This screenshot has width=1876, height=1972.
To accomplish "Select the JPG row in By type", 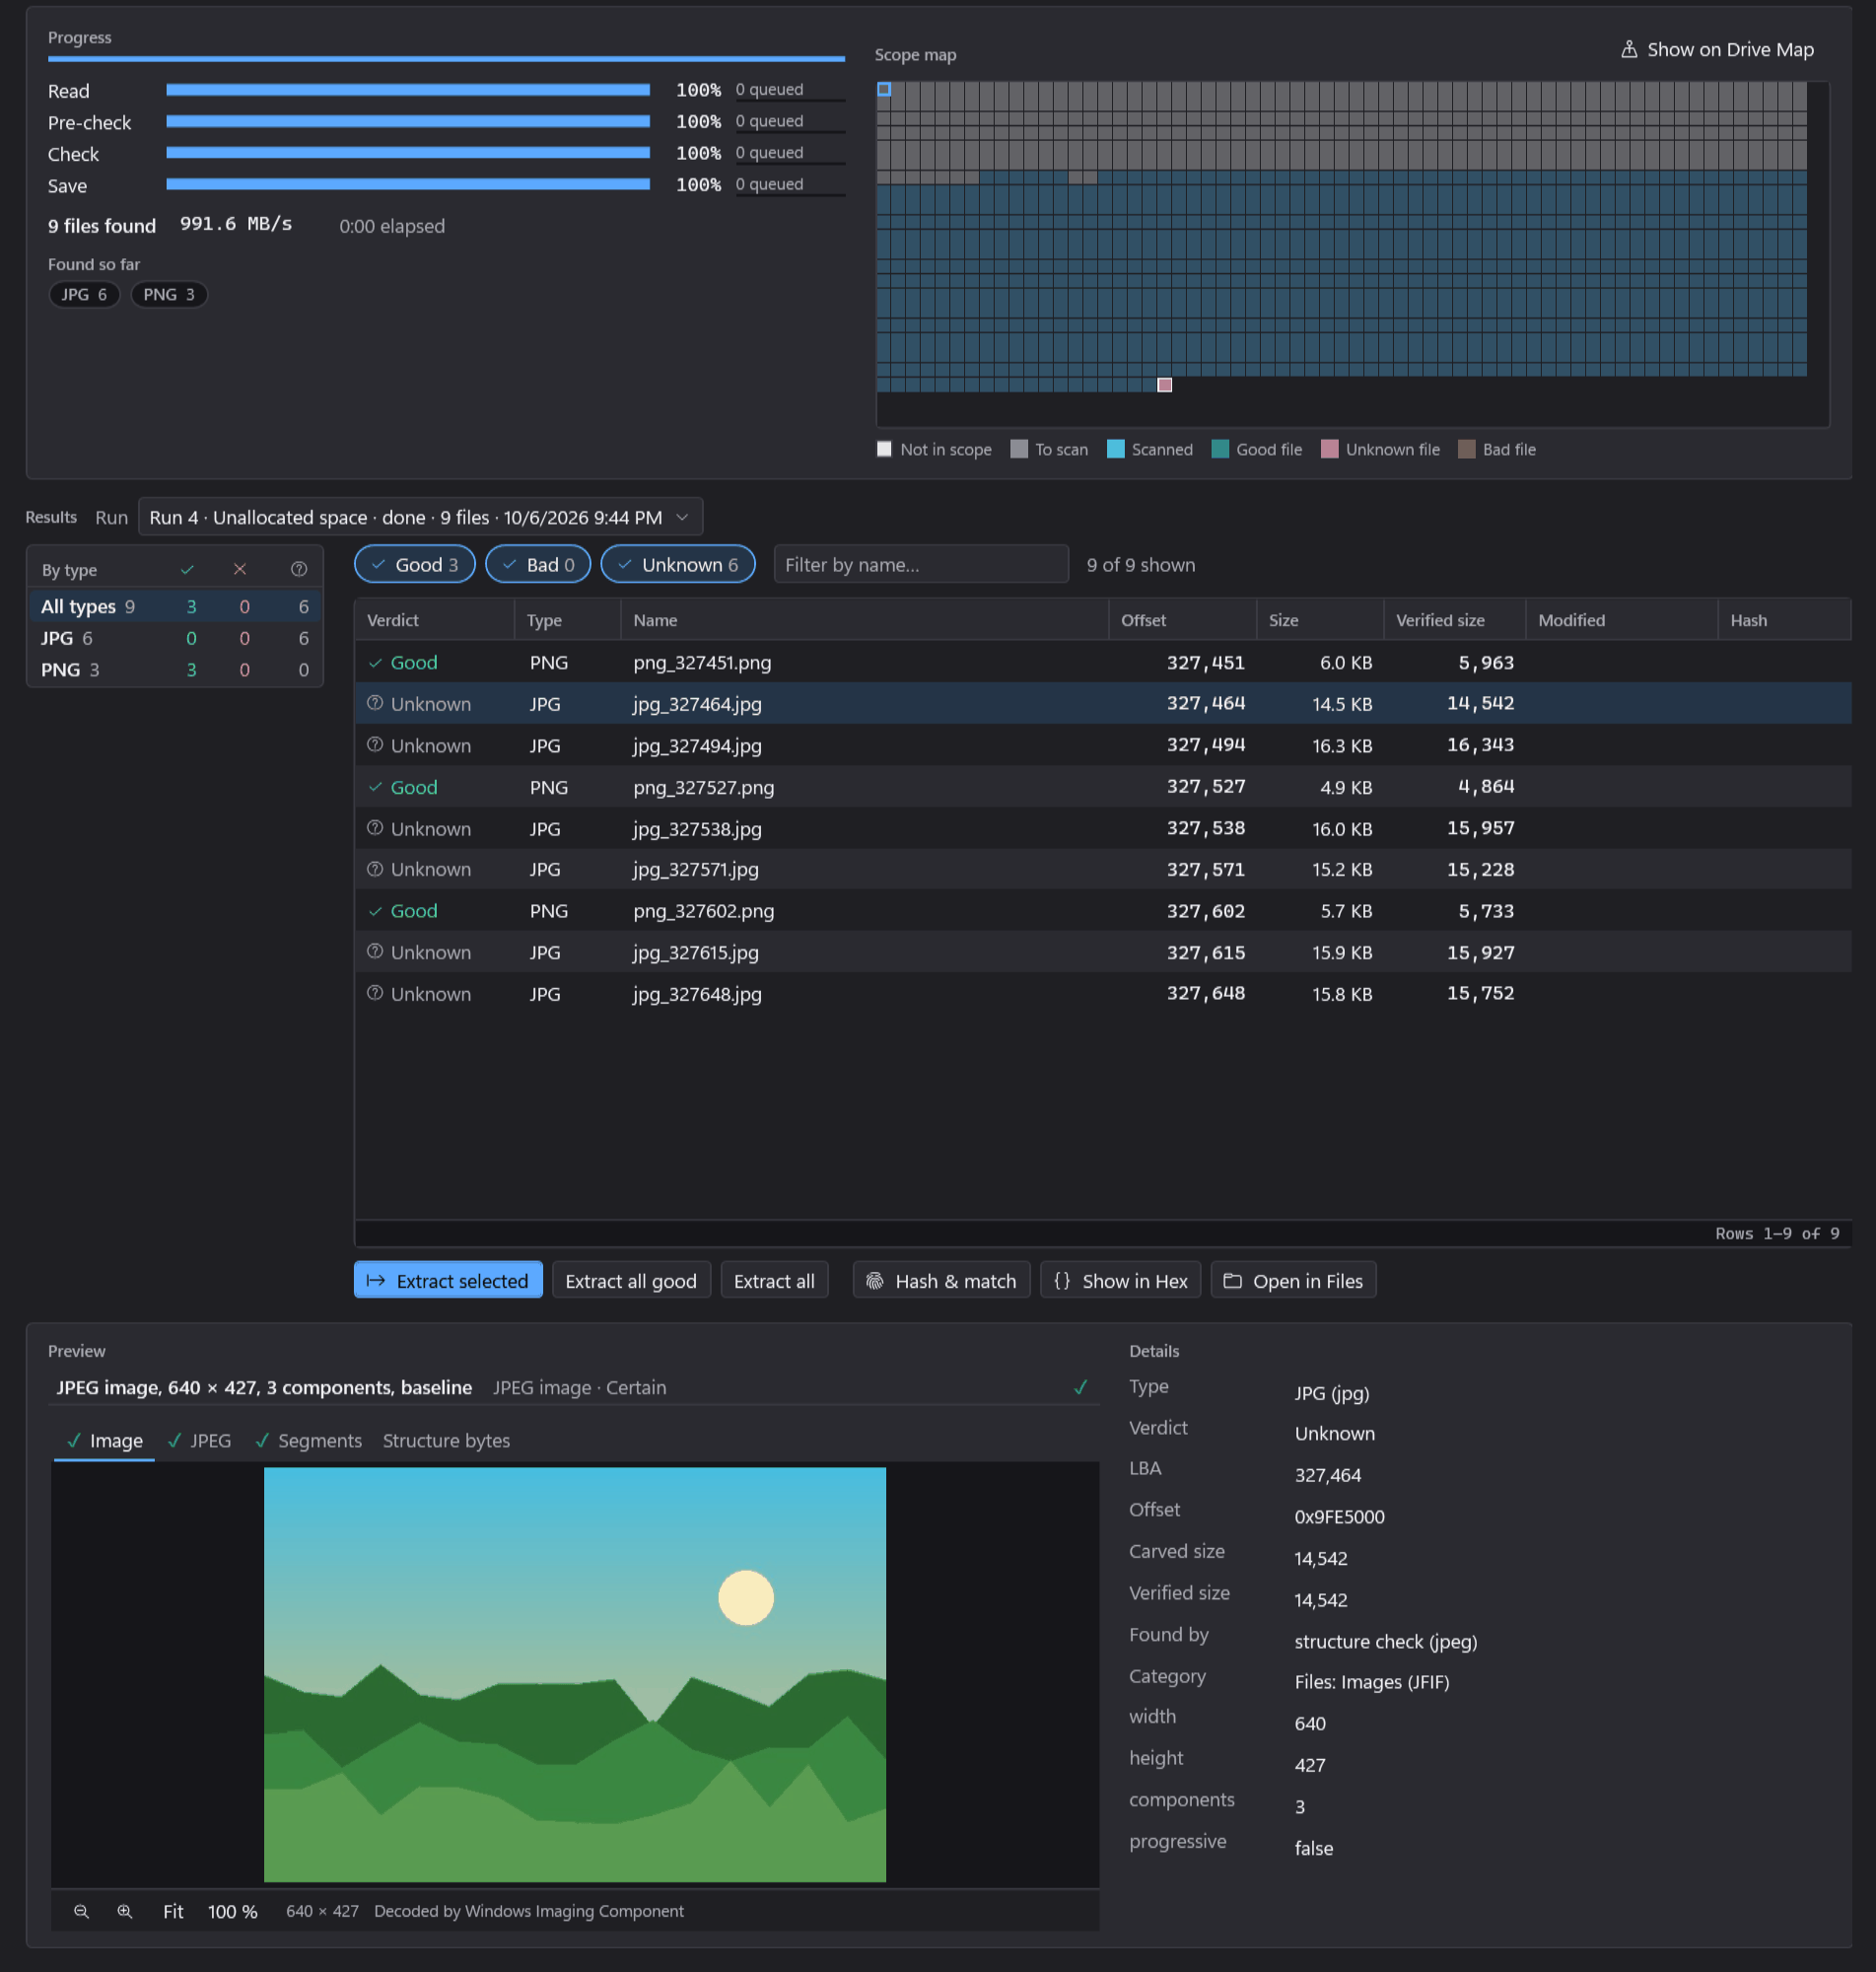I will (175, 638).
